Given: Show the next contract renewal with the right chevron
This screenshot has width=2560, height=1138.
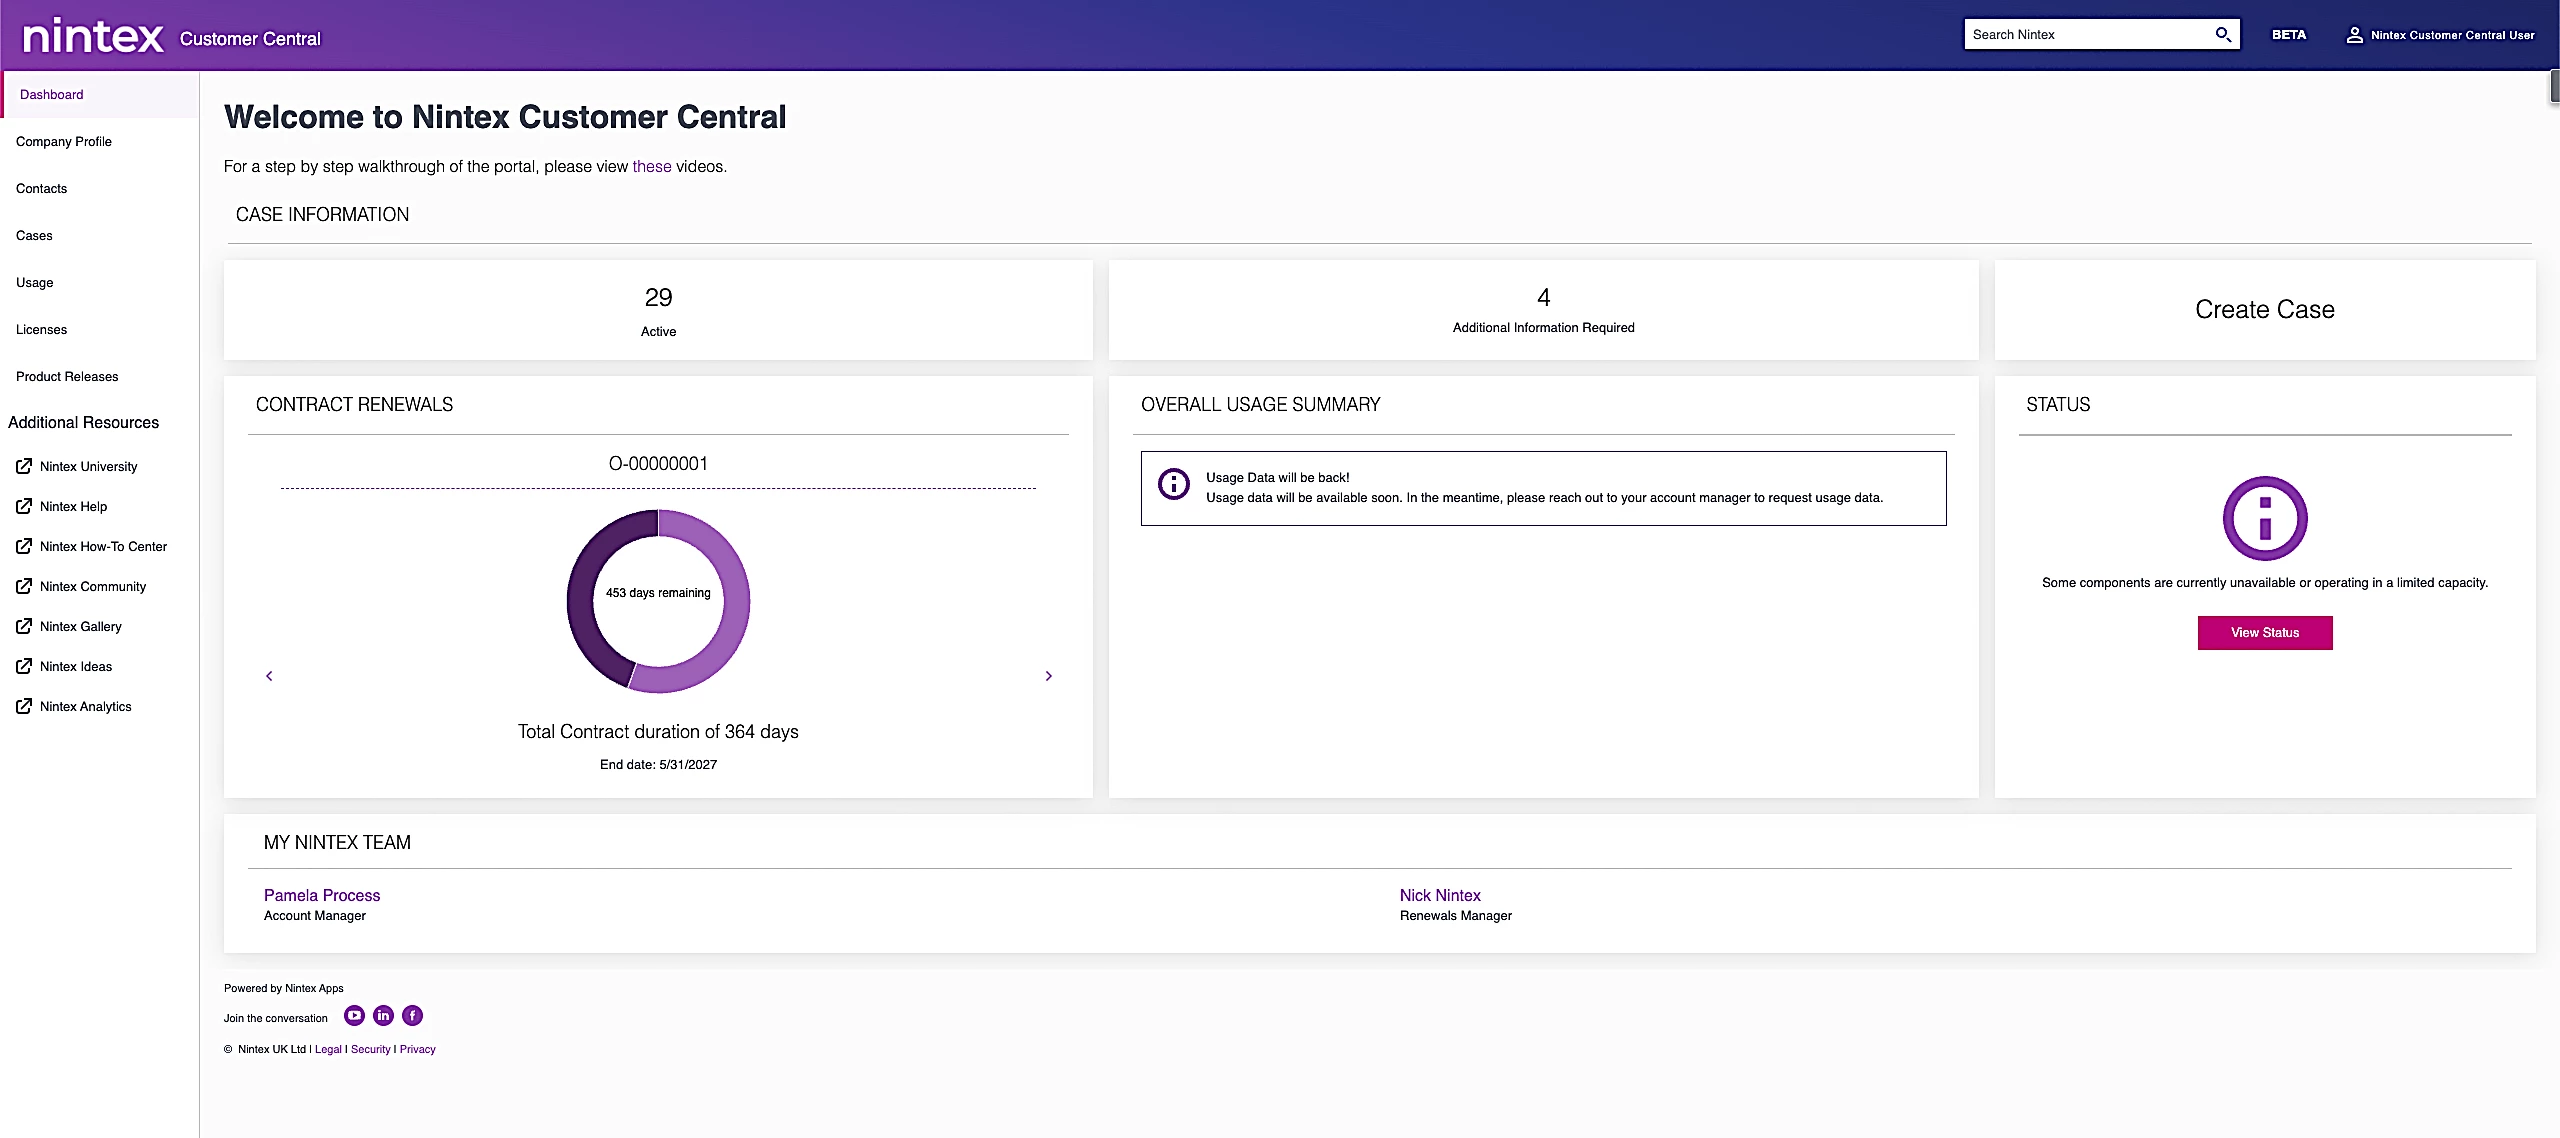Looking at the screenshot, I should click(x=1048, y=676).
